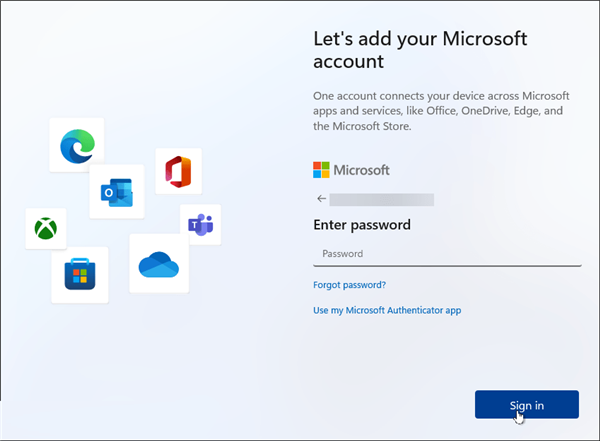Open the Forgot password? link

(x=349, y=285)
